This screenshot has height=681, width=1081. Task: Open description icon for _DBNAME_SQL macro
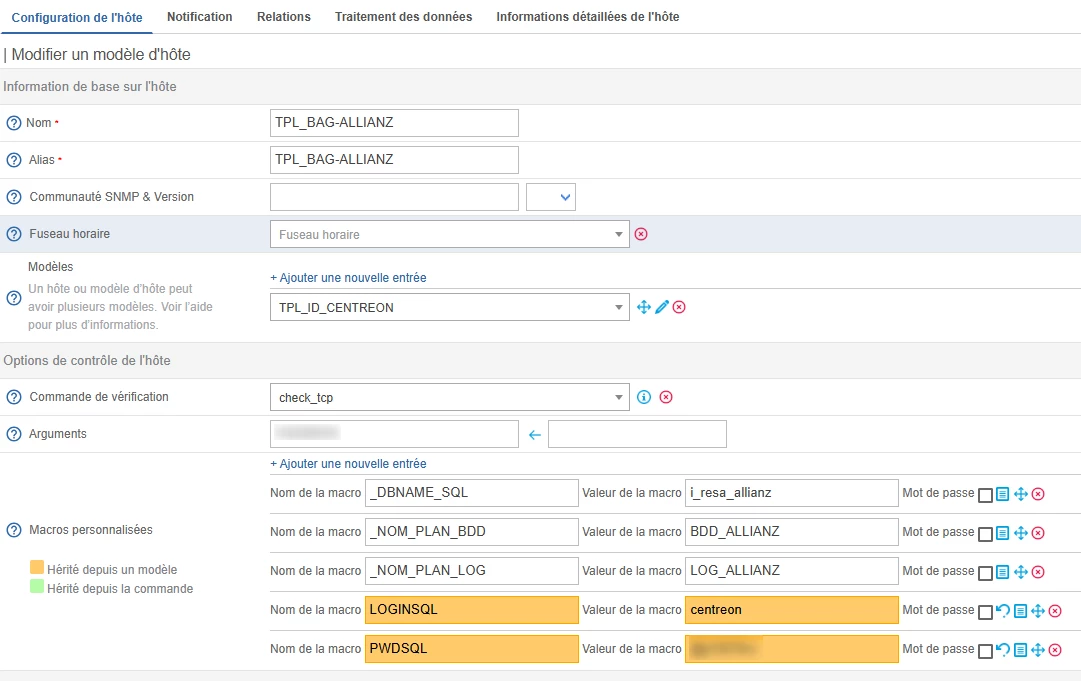coord(1003,494)
